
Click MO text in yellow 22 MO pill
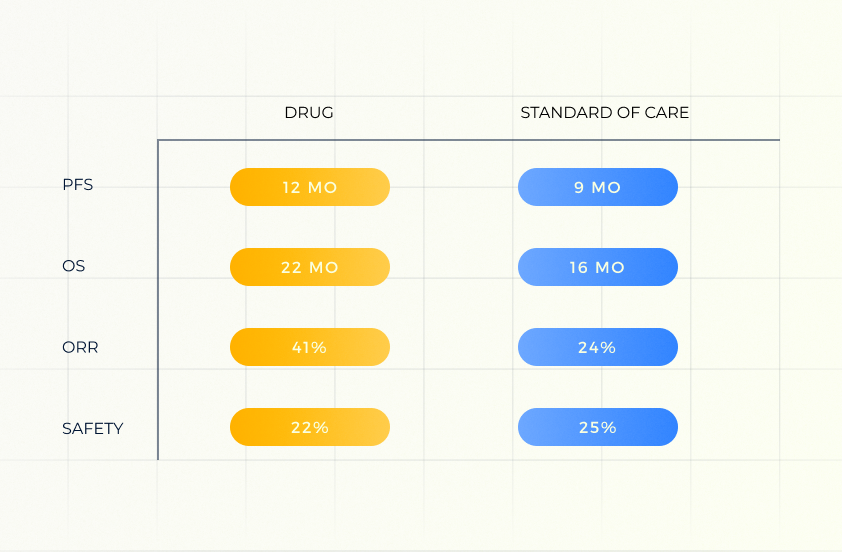(x=323, y=267)
